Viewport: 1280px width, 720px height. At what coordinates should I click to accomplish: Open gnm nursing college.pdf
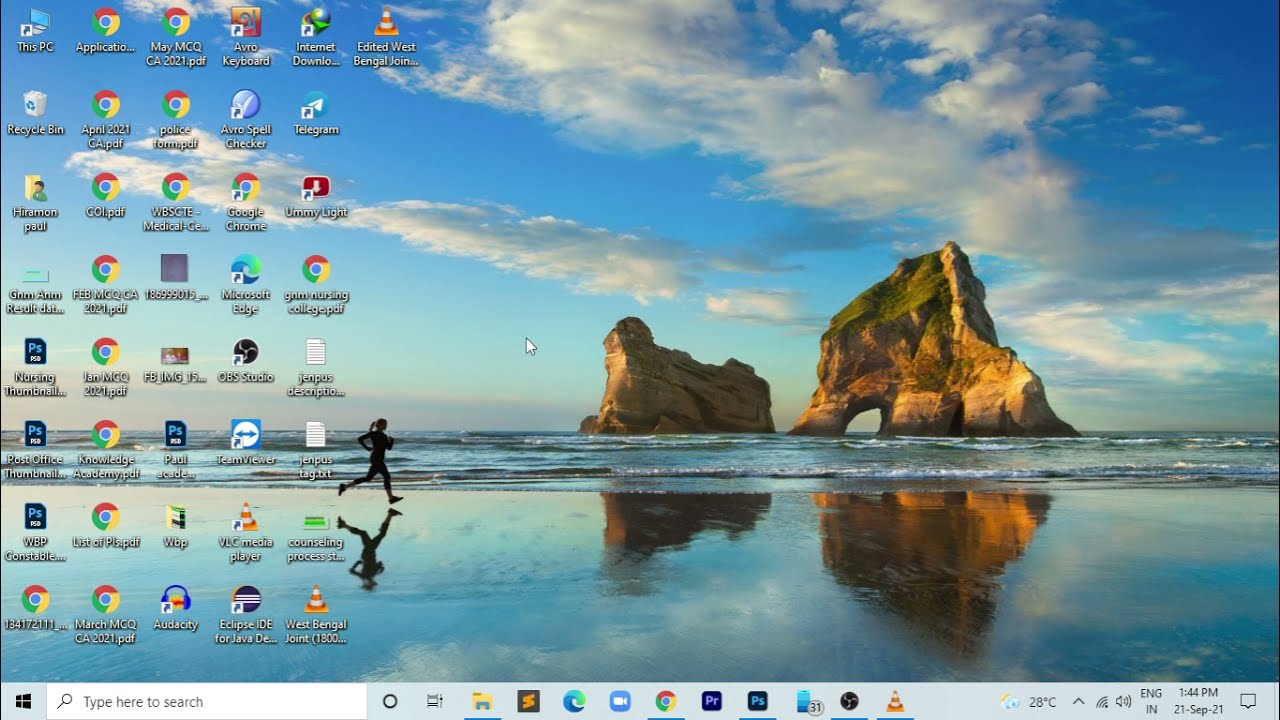point(316,285)
